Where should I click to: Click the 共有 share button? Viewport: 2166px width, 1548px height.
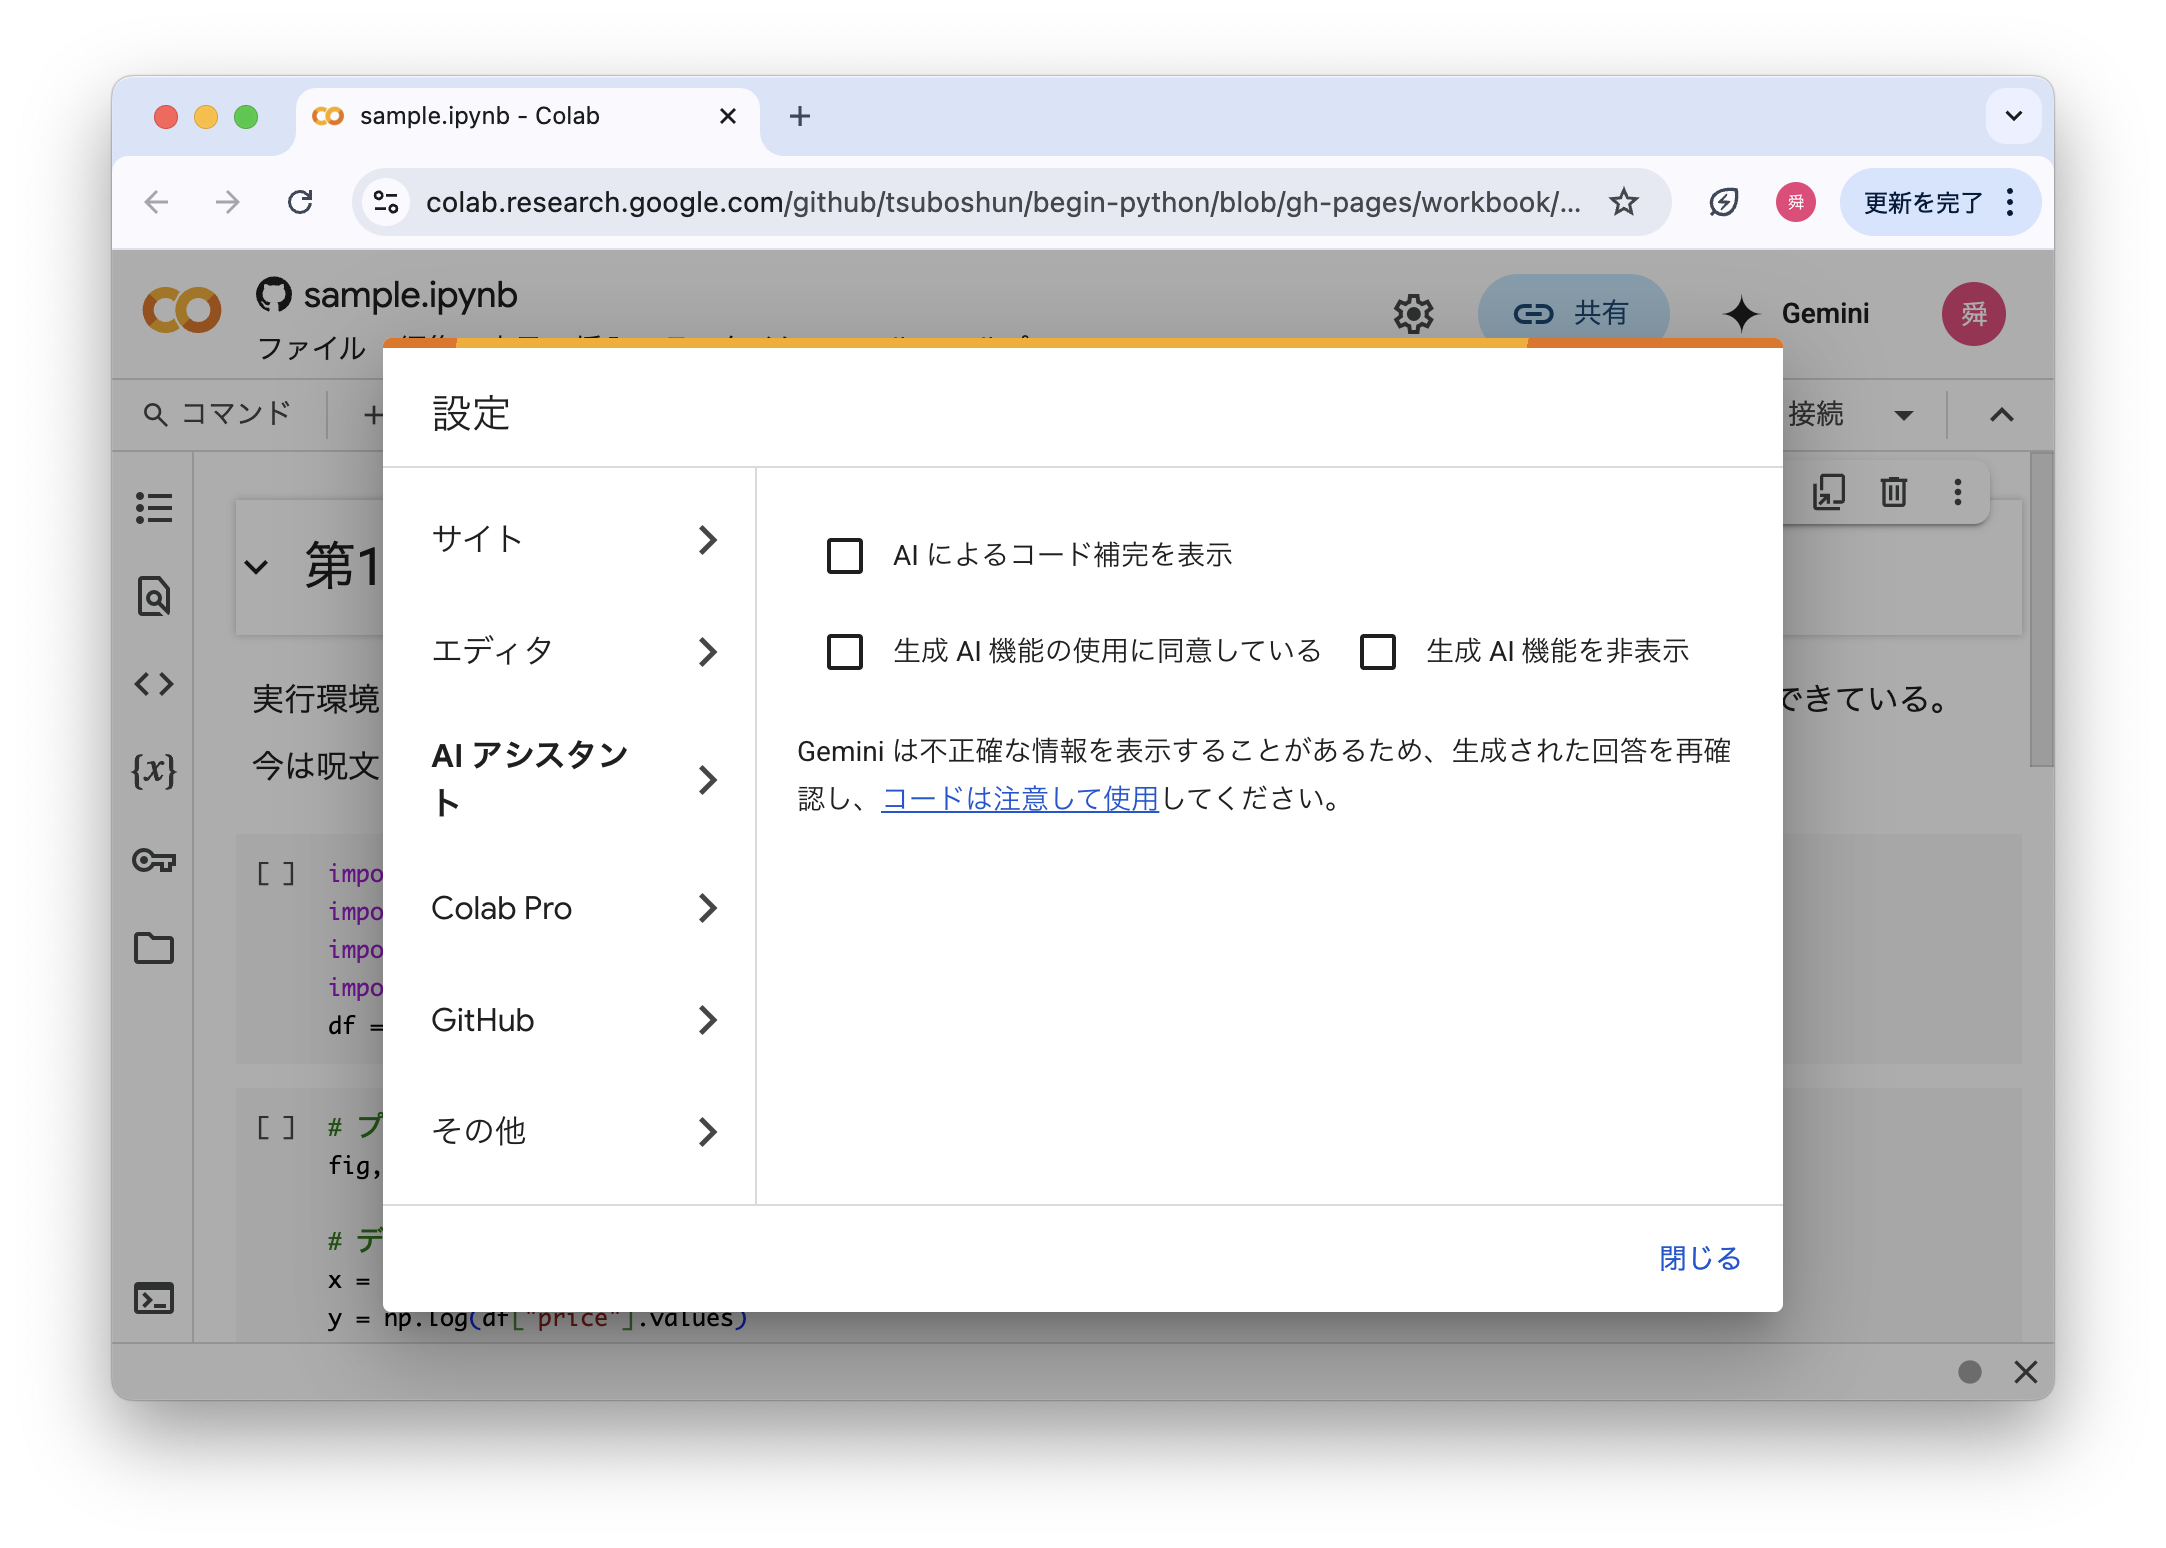pos(1573,314)
